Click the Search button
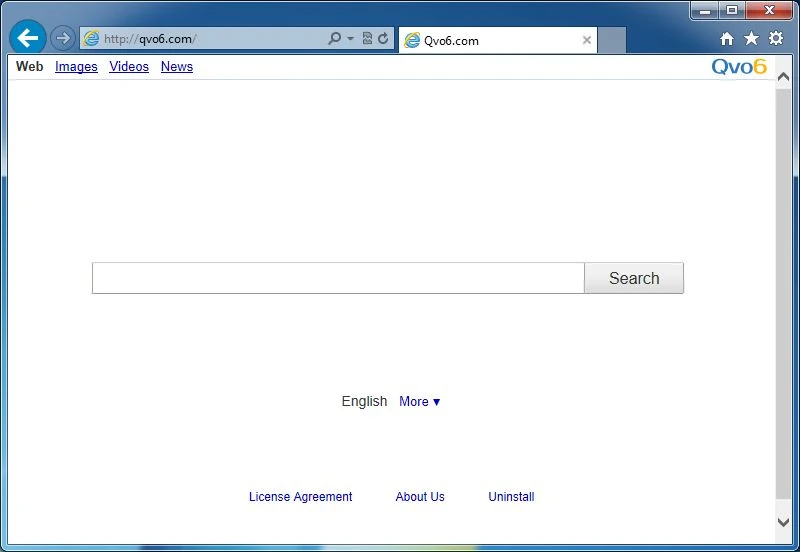The height and width of the screenshot is (552, 800). [634, 278]
